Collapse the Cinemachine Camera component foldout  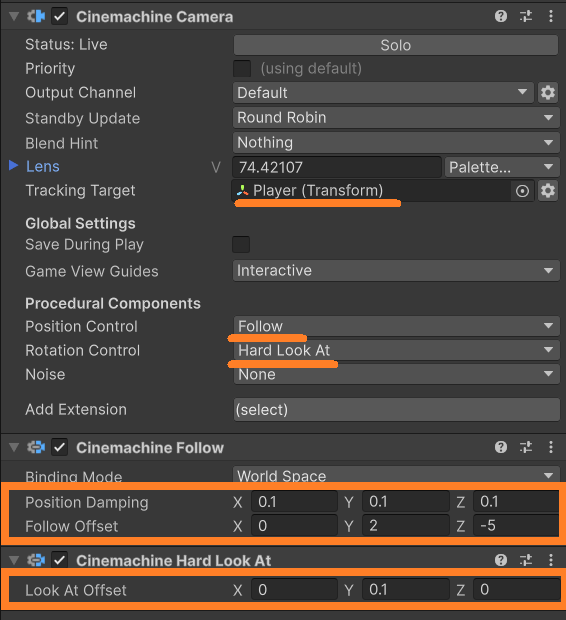[14, 17]
